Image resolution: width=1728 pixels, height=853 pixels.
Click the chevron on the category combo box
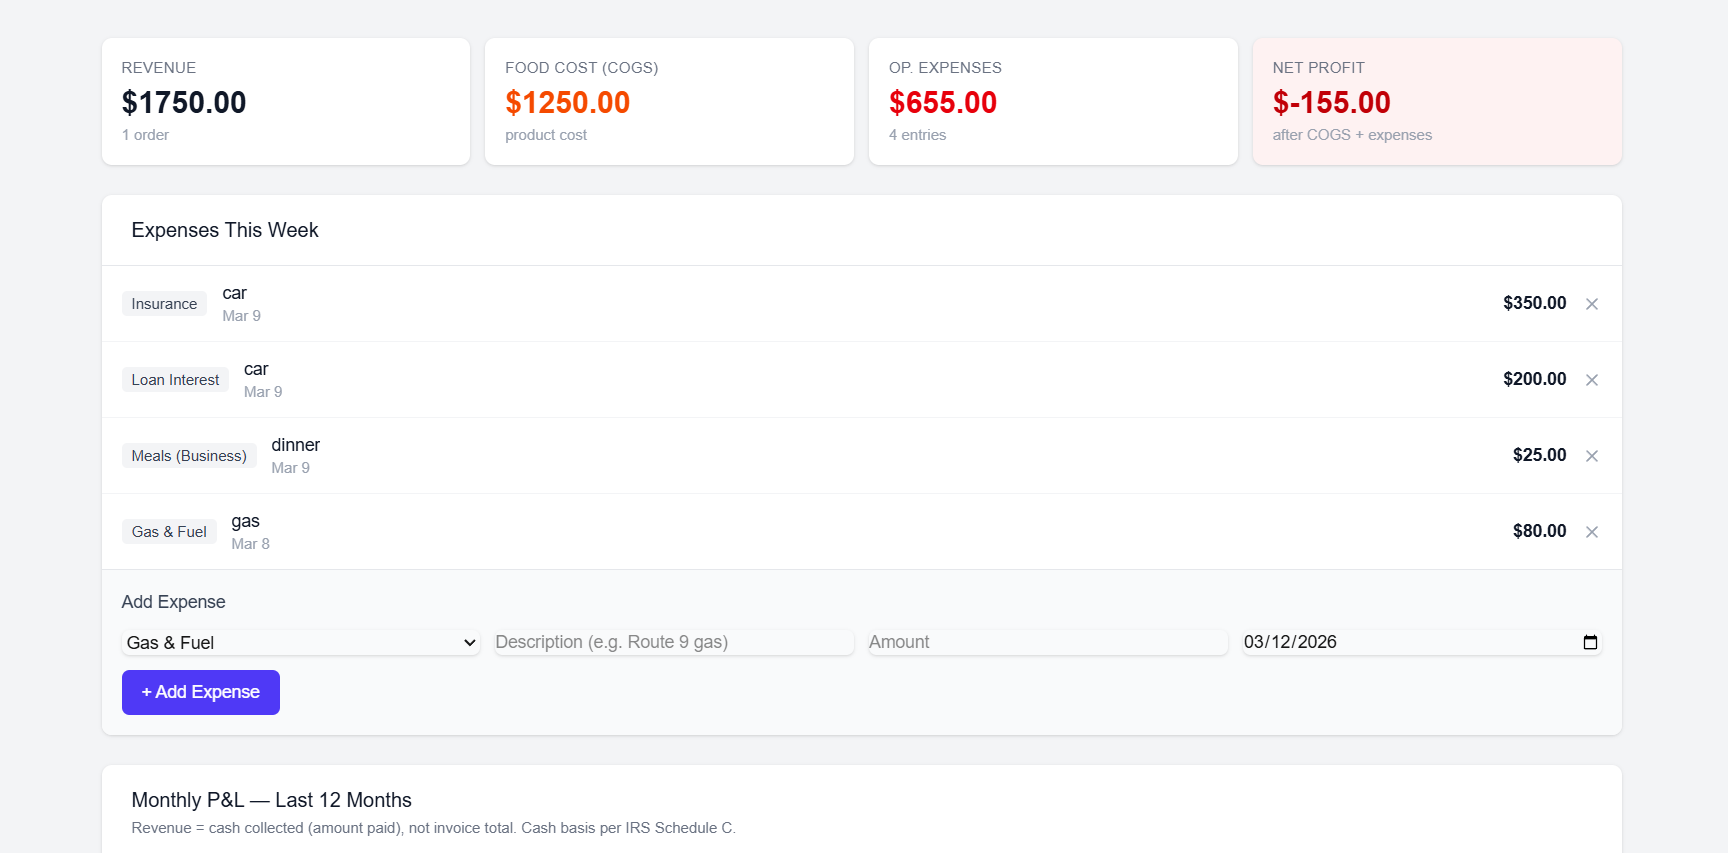[468, 643]
